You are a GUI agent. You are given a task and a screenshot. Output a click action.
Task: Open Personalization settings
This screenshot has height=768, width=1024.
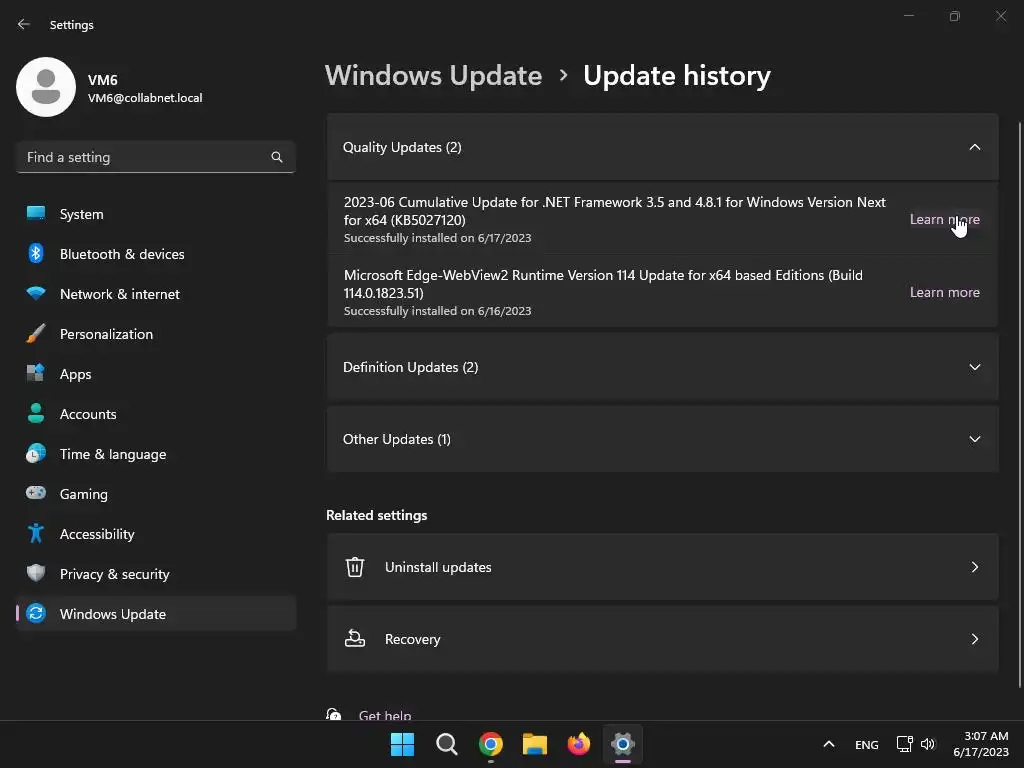pos(155,334)
